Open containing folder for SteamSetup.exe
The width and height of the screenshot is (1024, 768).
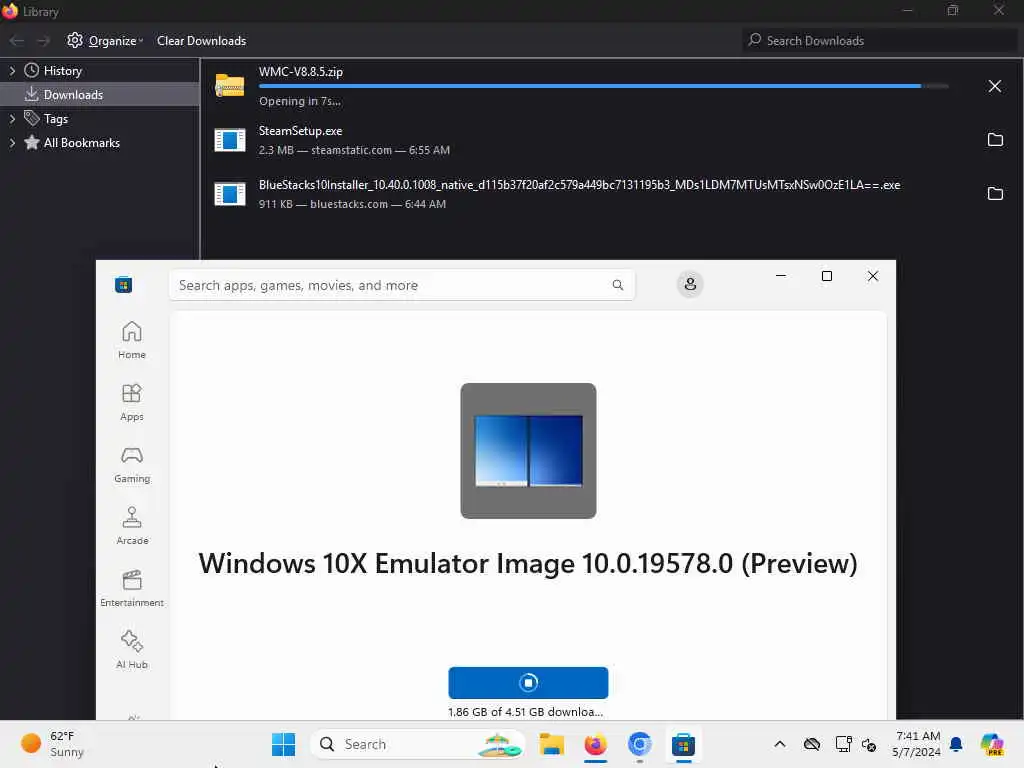[995, 139]
